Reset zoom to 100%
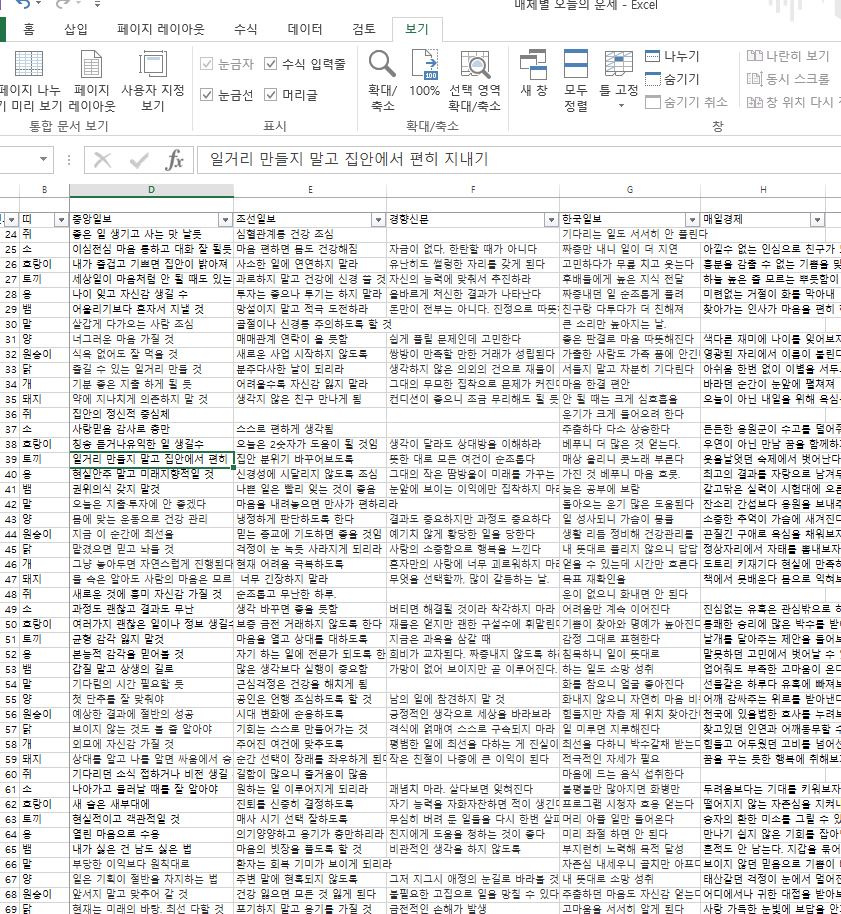Image resolution: width=841 pixels, height=914 pixels. [x=424, y=73]
